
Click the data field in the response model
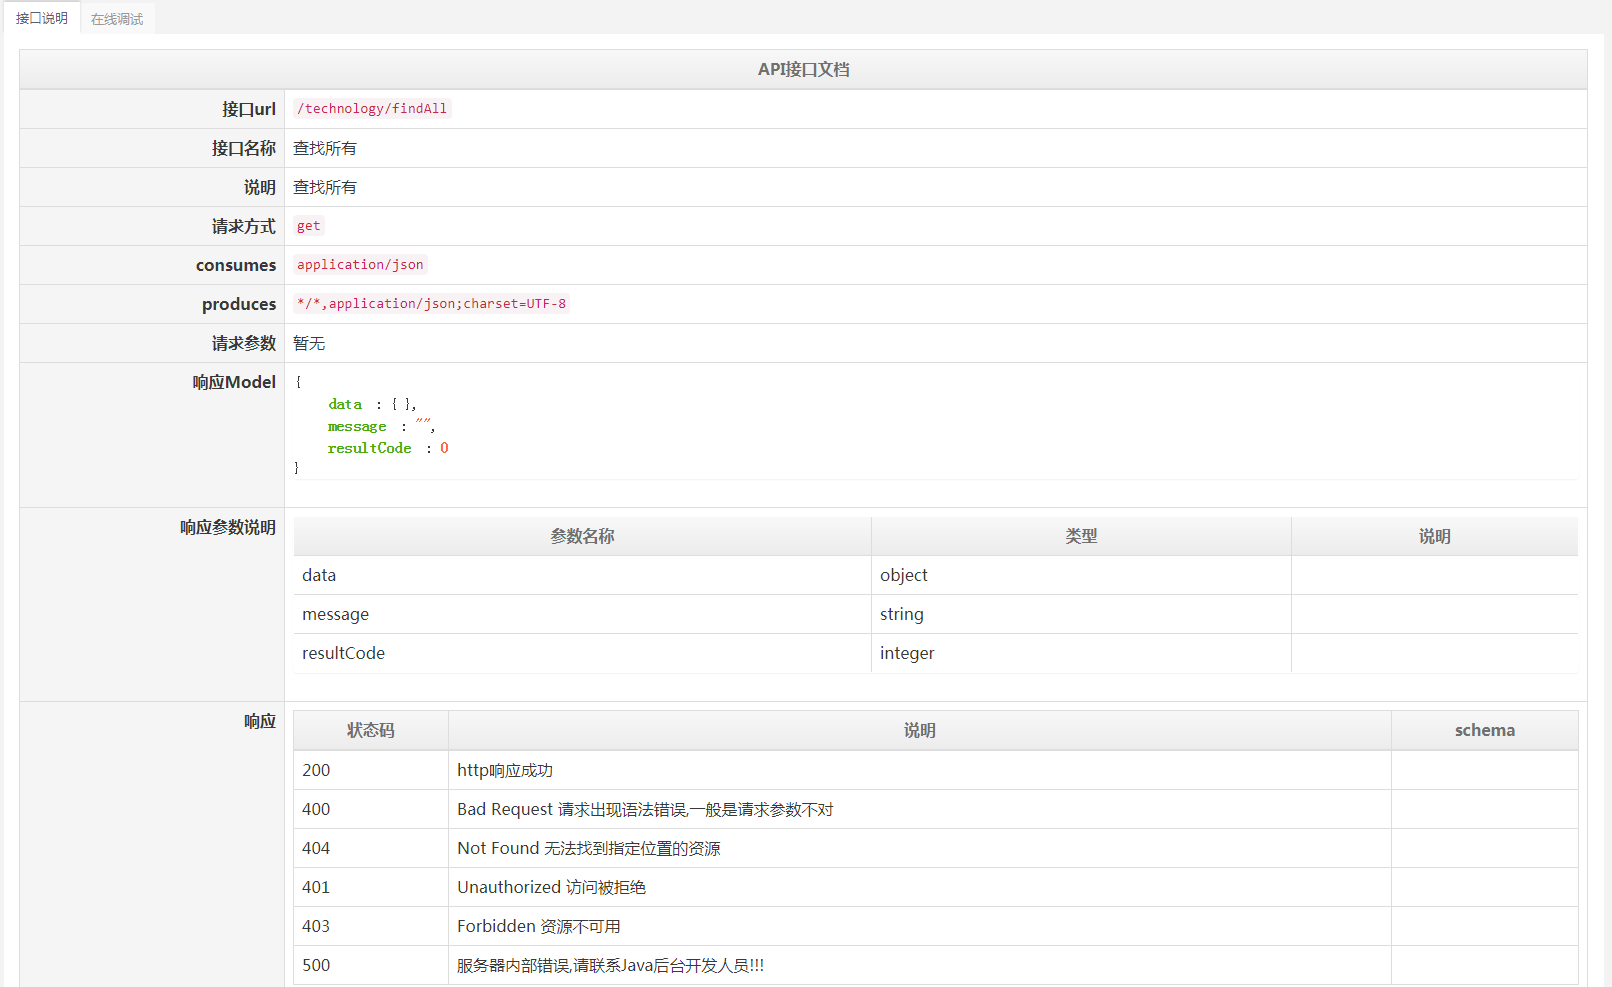point(345,404)
